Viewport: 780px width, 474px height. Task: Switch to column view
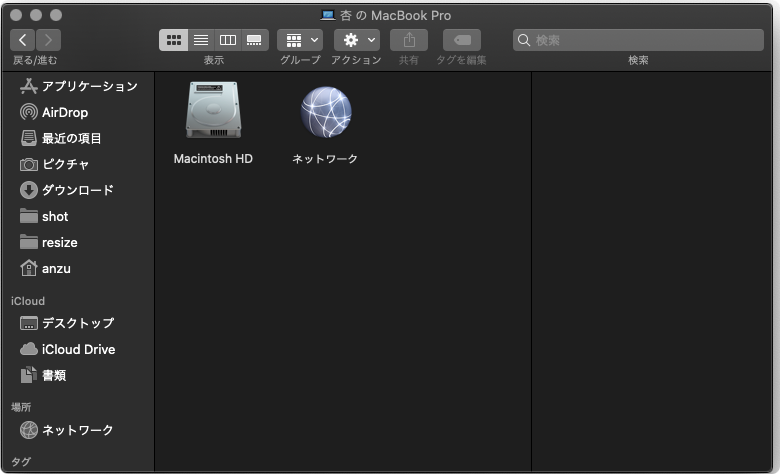click(x=228, y=40)
